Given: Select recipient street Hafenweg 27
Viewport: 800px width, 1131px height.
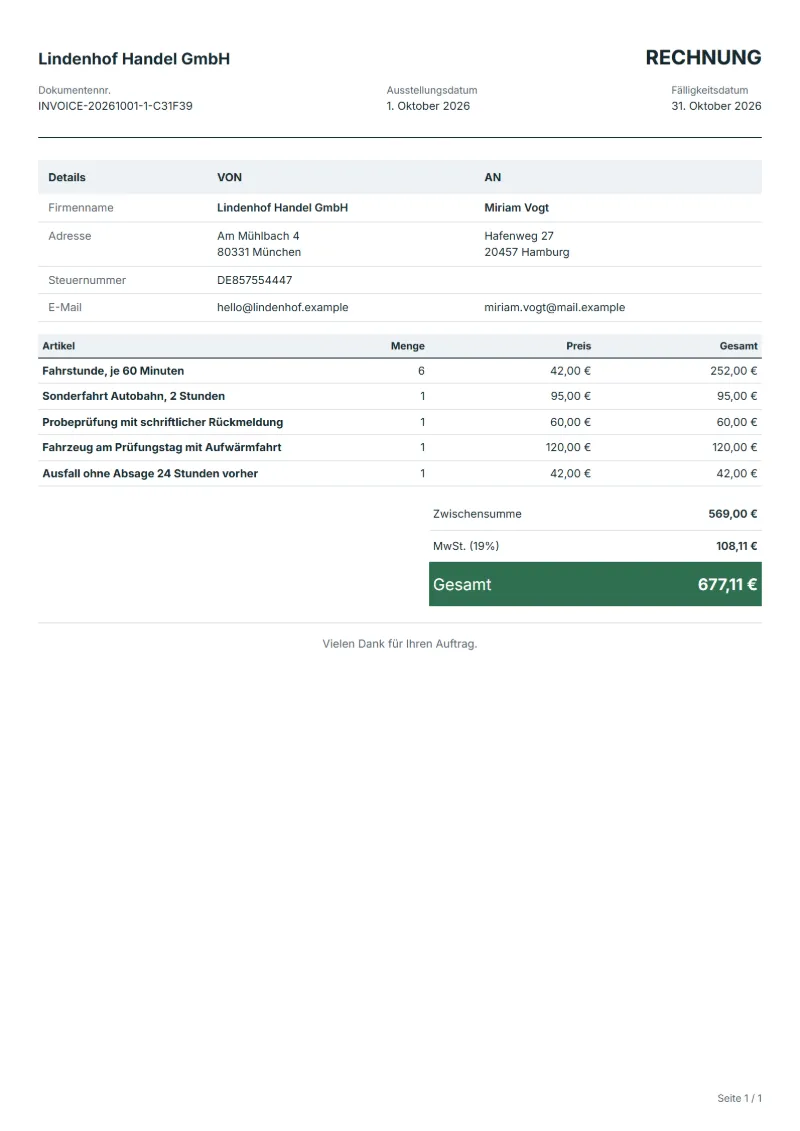Looking at the screenshot, I should [x=519, y=236].
